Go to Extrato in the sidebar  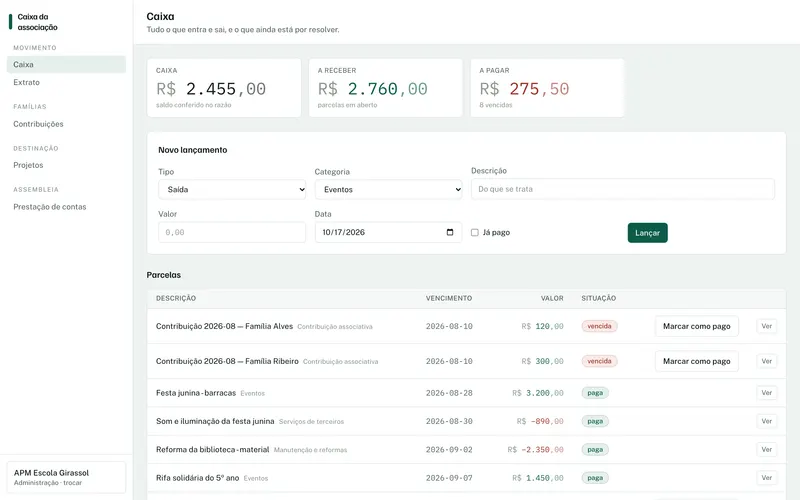point(66,82)
